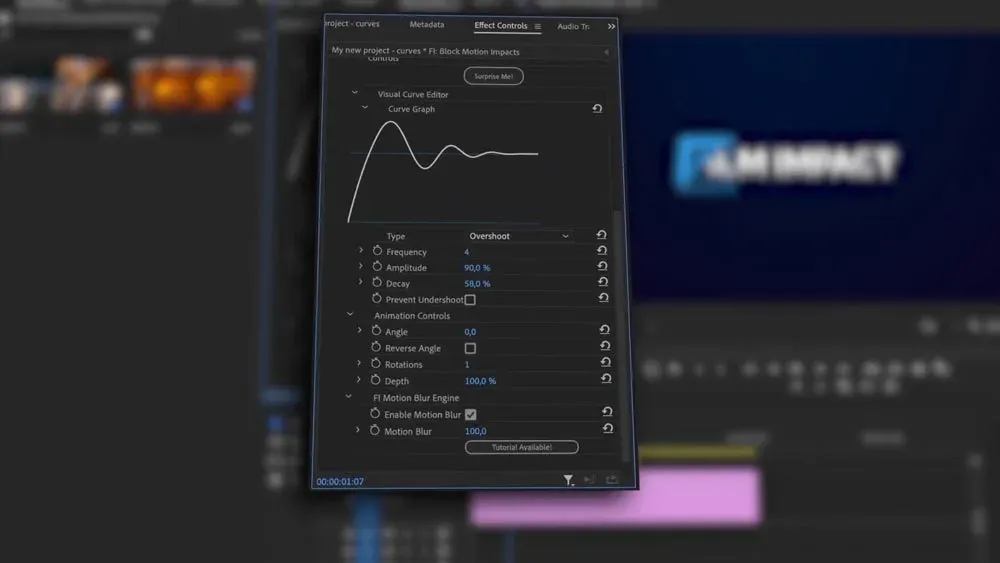1000x563 pixels.
Task: Reset the Frequency parameter
Action: pos(601,251)
